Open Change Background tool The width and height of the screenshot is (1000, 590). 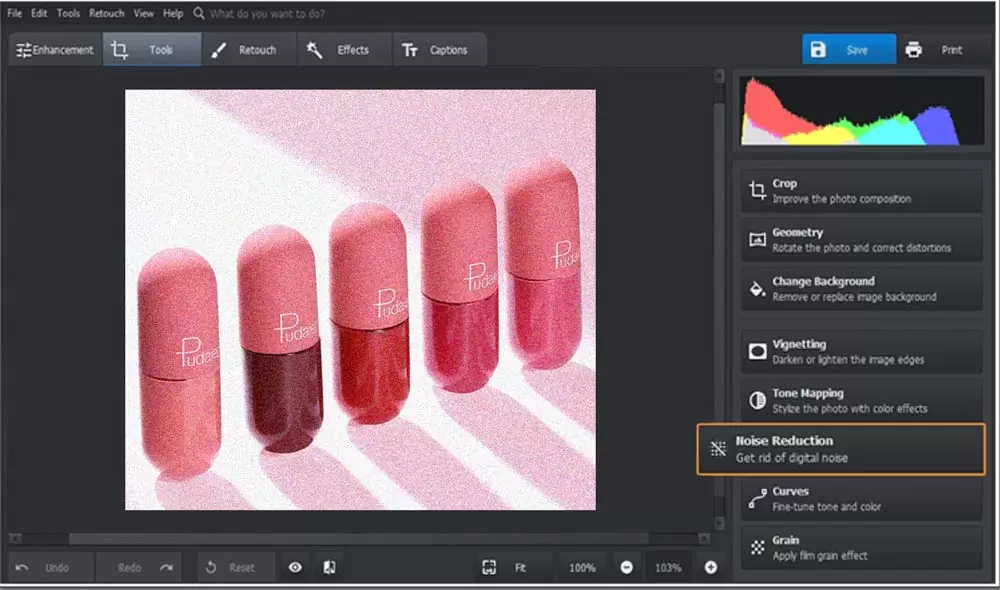[x=861, y=289]
